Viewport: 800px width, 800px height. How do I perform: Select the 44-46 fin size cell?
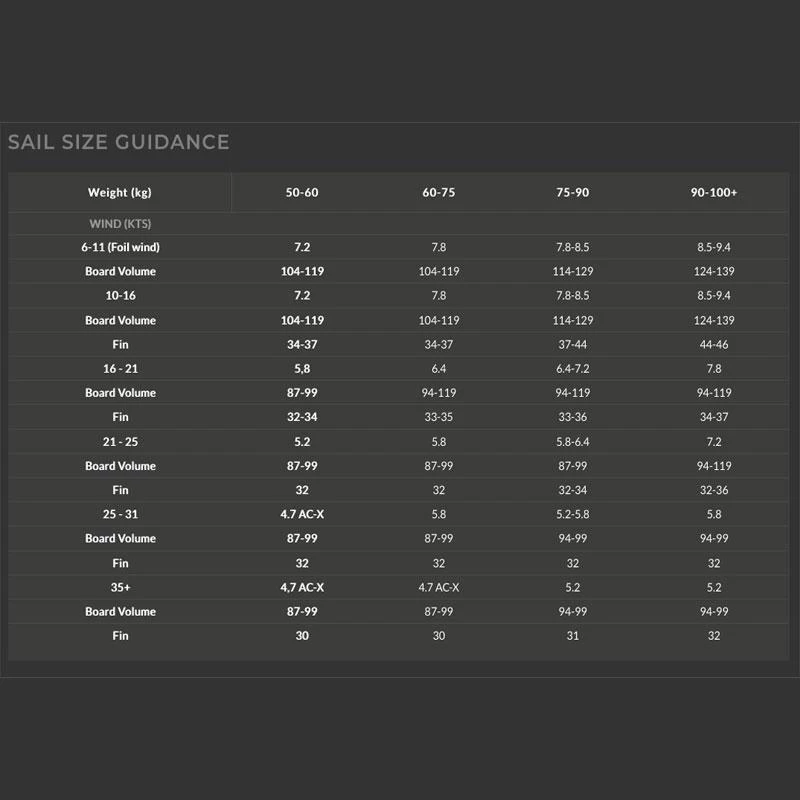pyautogui.click(x=714, y=345)
